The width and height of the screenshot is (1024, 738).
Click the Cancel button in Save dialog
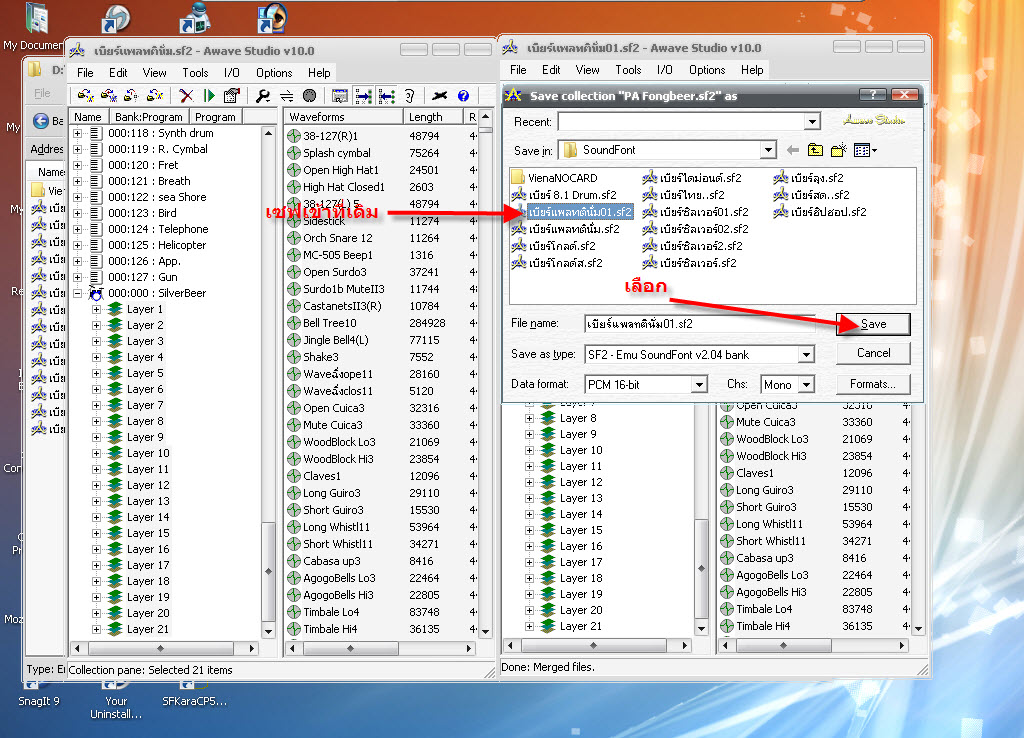tap(873, 353)
